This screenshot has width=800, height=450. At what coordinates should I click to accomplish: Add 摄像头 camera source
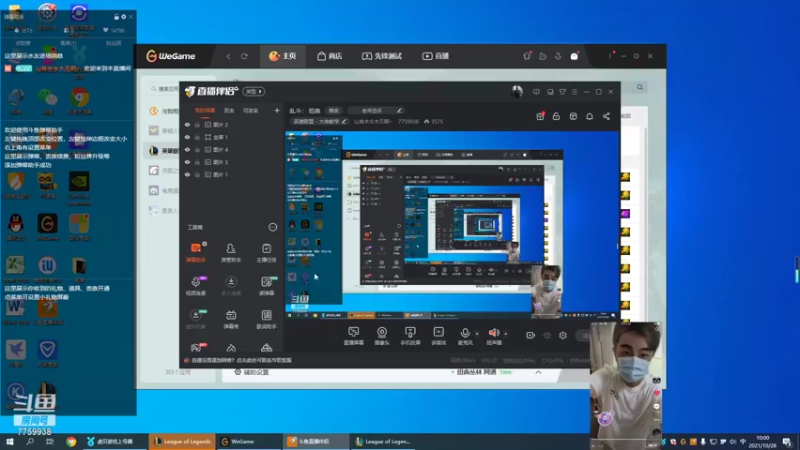click(x=382, y=336)
